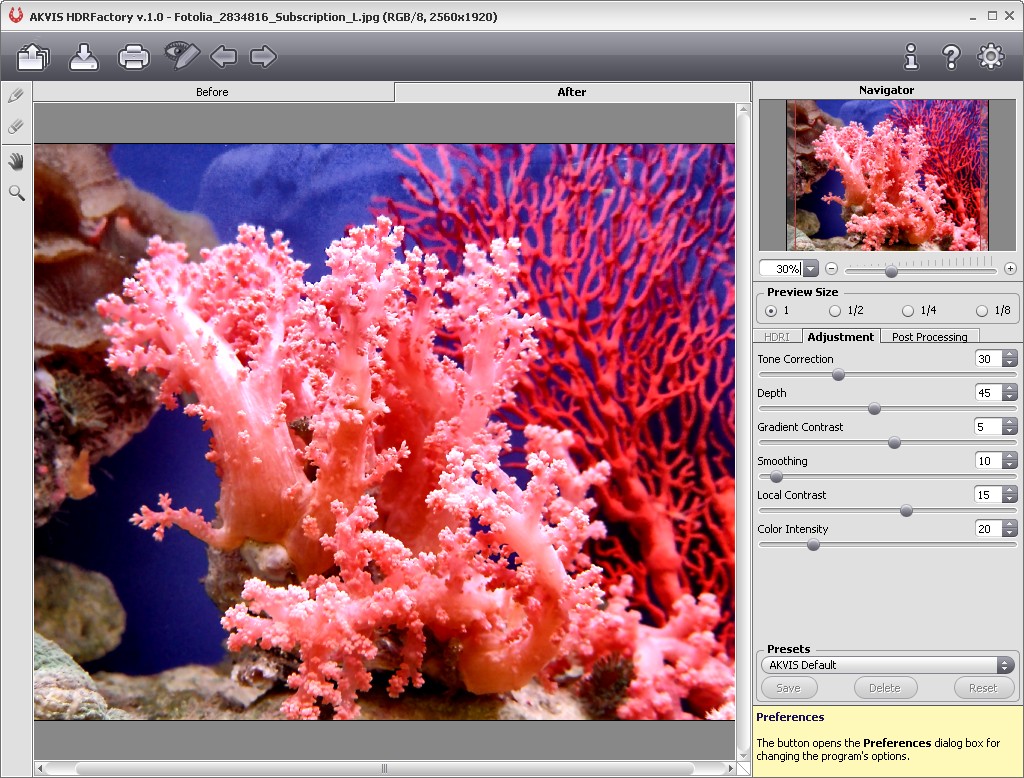Click the redo right arrow icon
The width and height of the screenshot is (1024, 778).
point(263,57)
